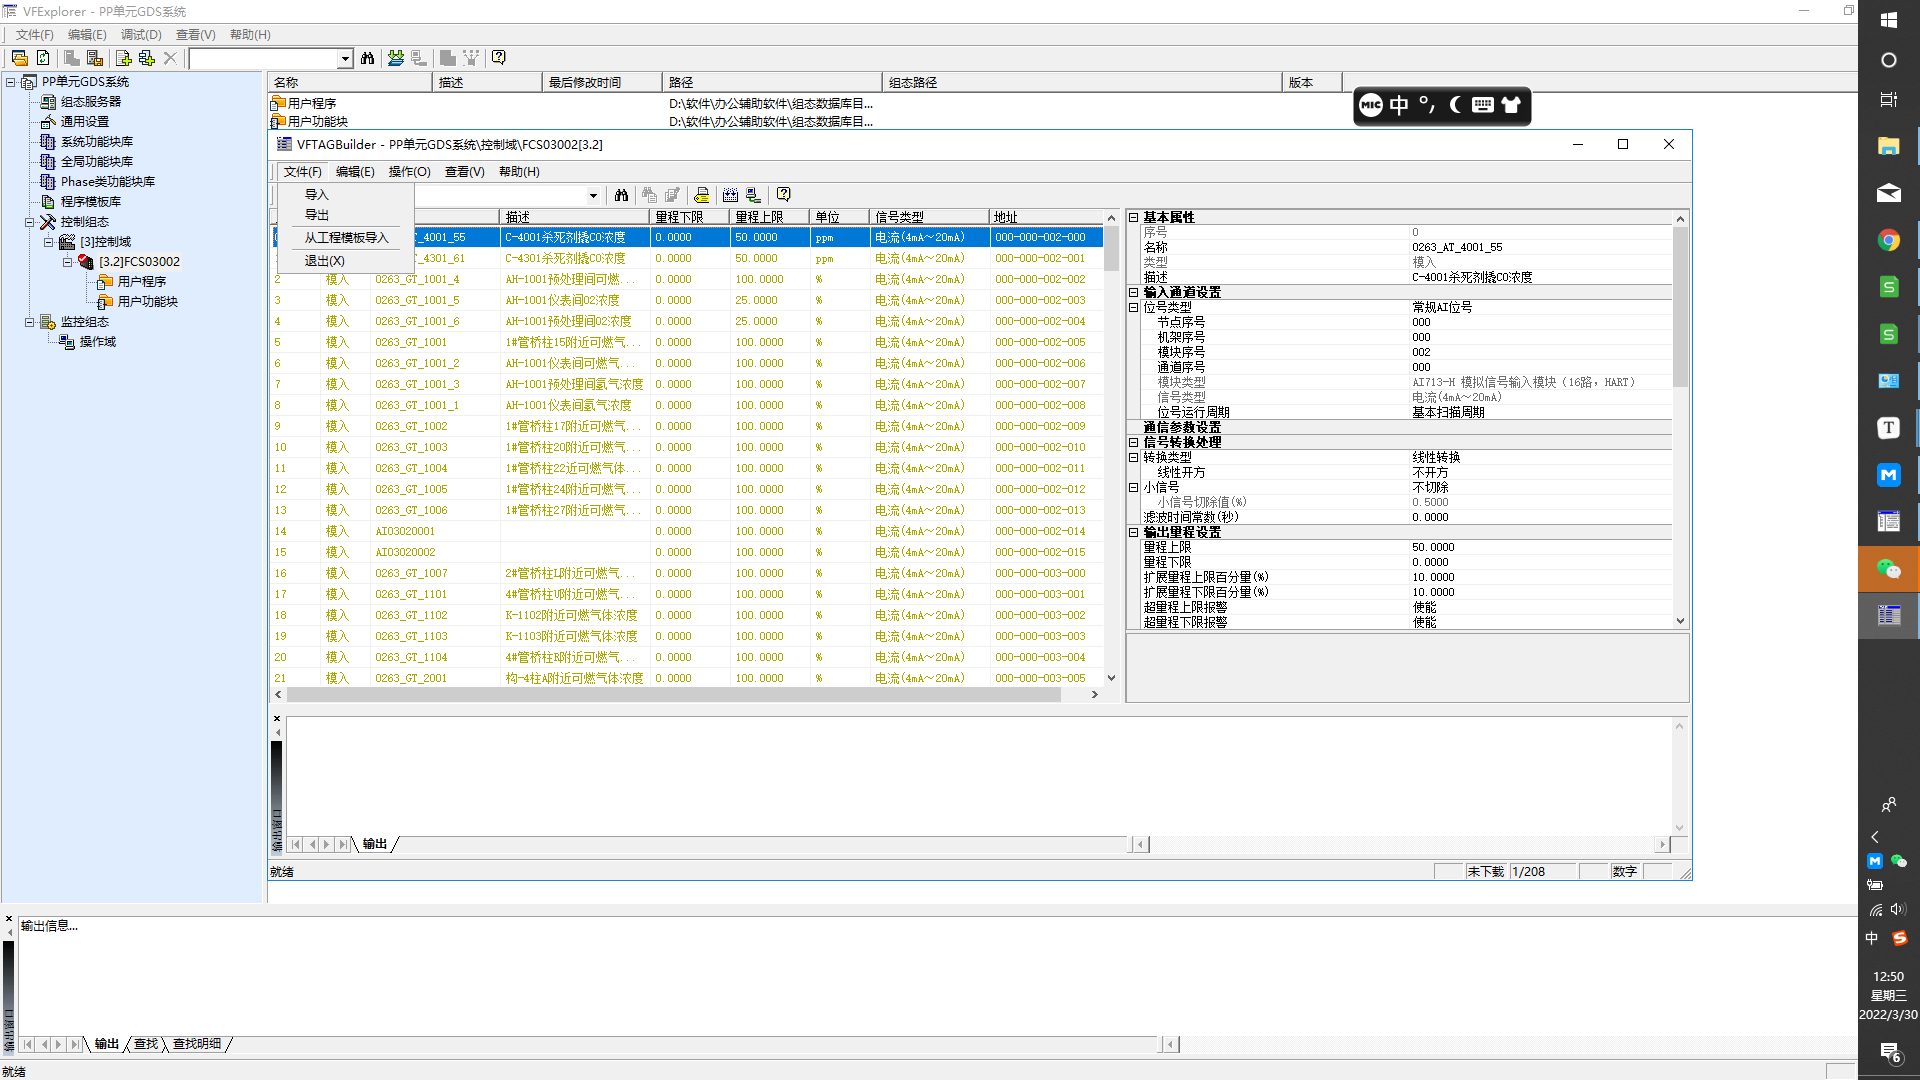Open the help icon in VFTAGBuilder toolbar
1920x1080 pixels.
click(784, 195)
